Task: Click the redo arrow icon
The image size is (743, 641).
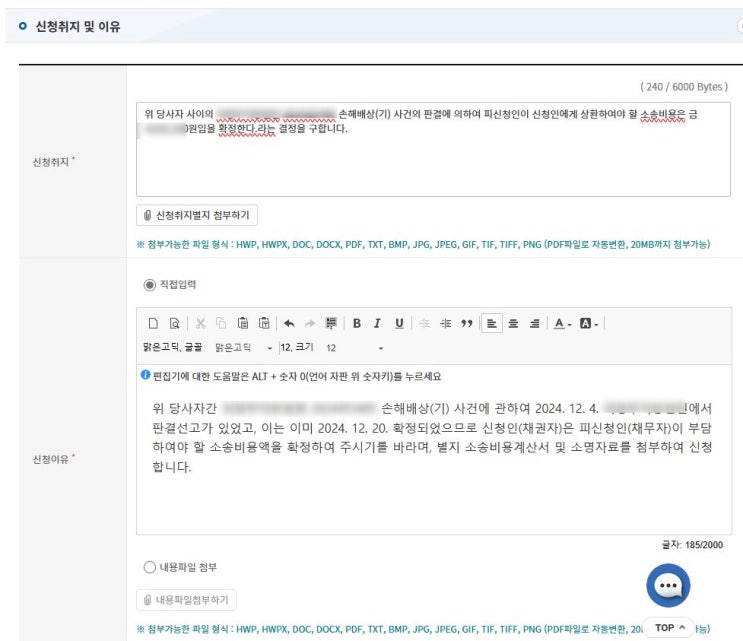Action: [310, 323]
